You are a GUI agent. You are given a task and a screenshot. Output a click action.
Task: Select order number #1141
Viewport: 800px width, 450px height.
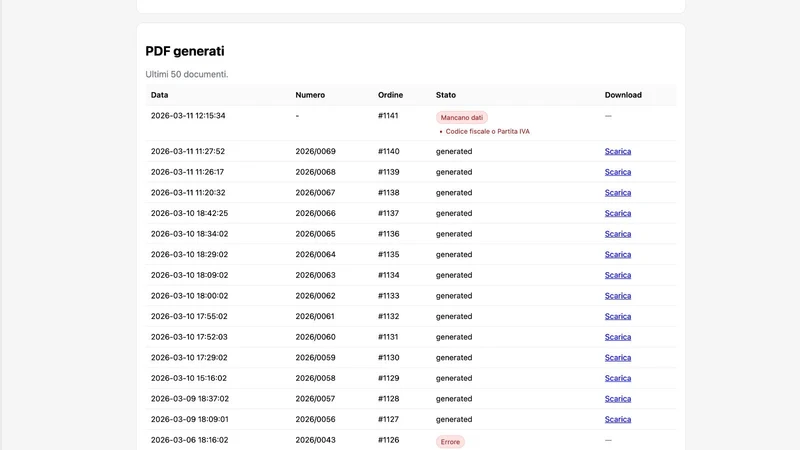(x=388, y=116)
